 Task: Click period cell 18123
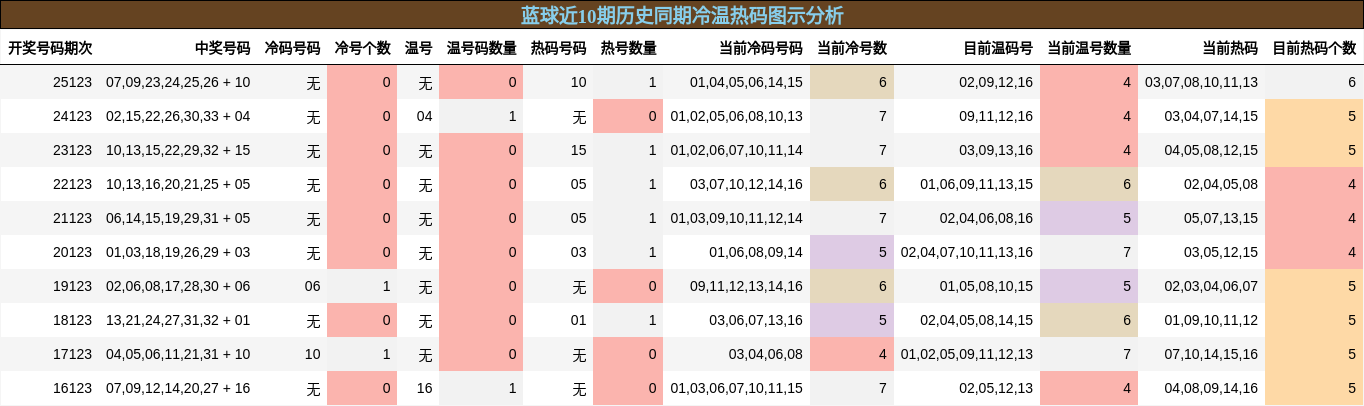point(72,320)
